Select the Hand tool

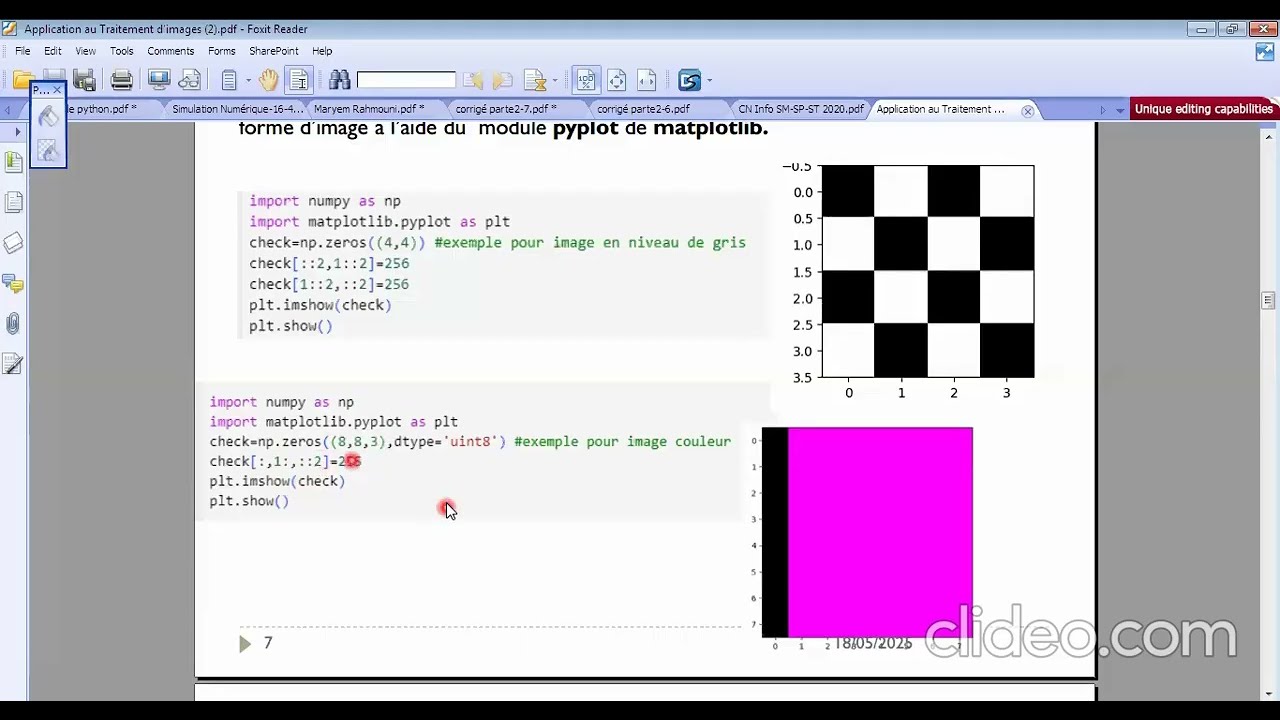268,80
